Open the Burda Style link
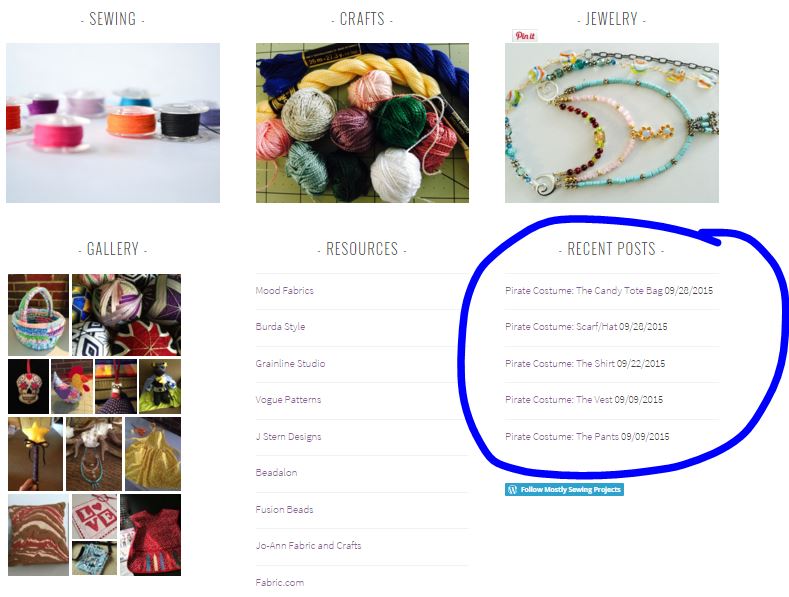This screenshot has height=597, width=789. [x=280, y=326]
